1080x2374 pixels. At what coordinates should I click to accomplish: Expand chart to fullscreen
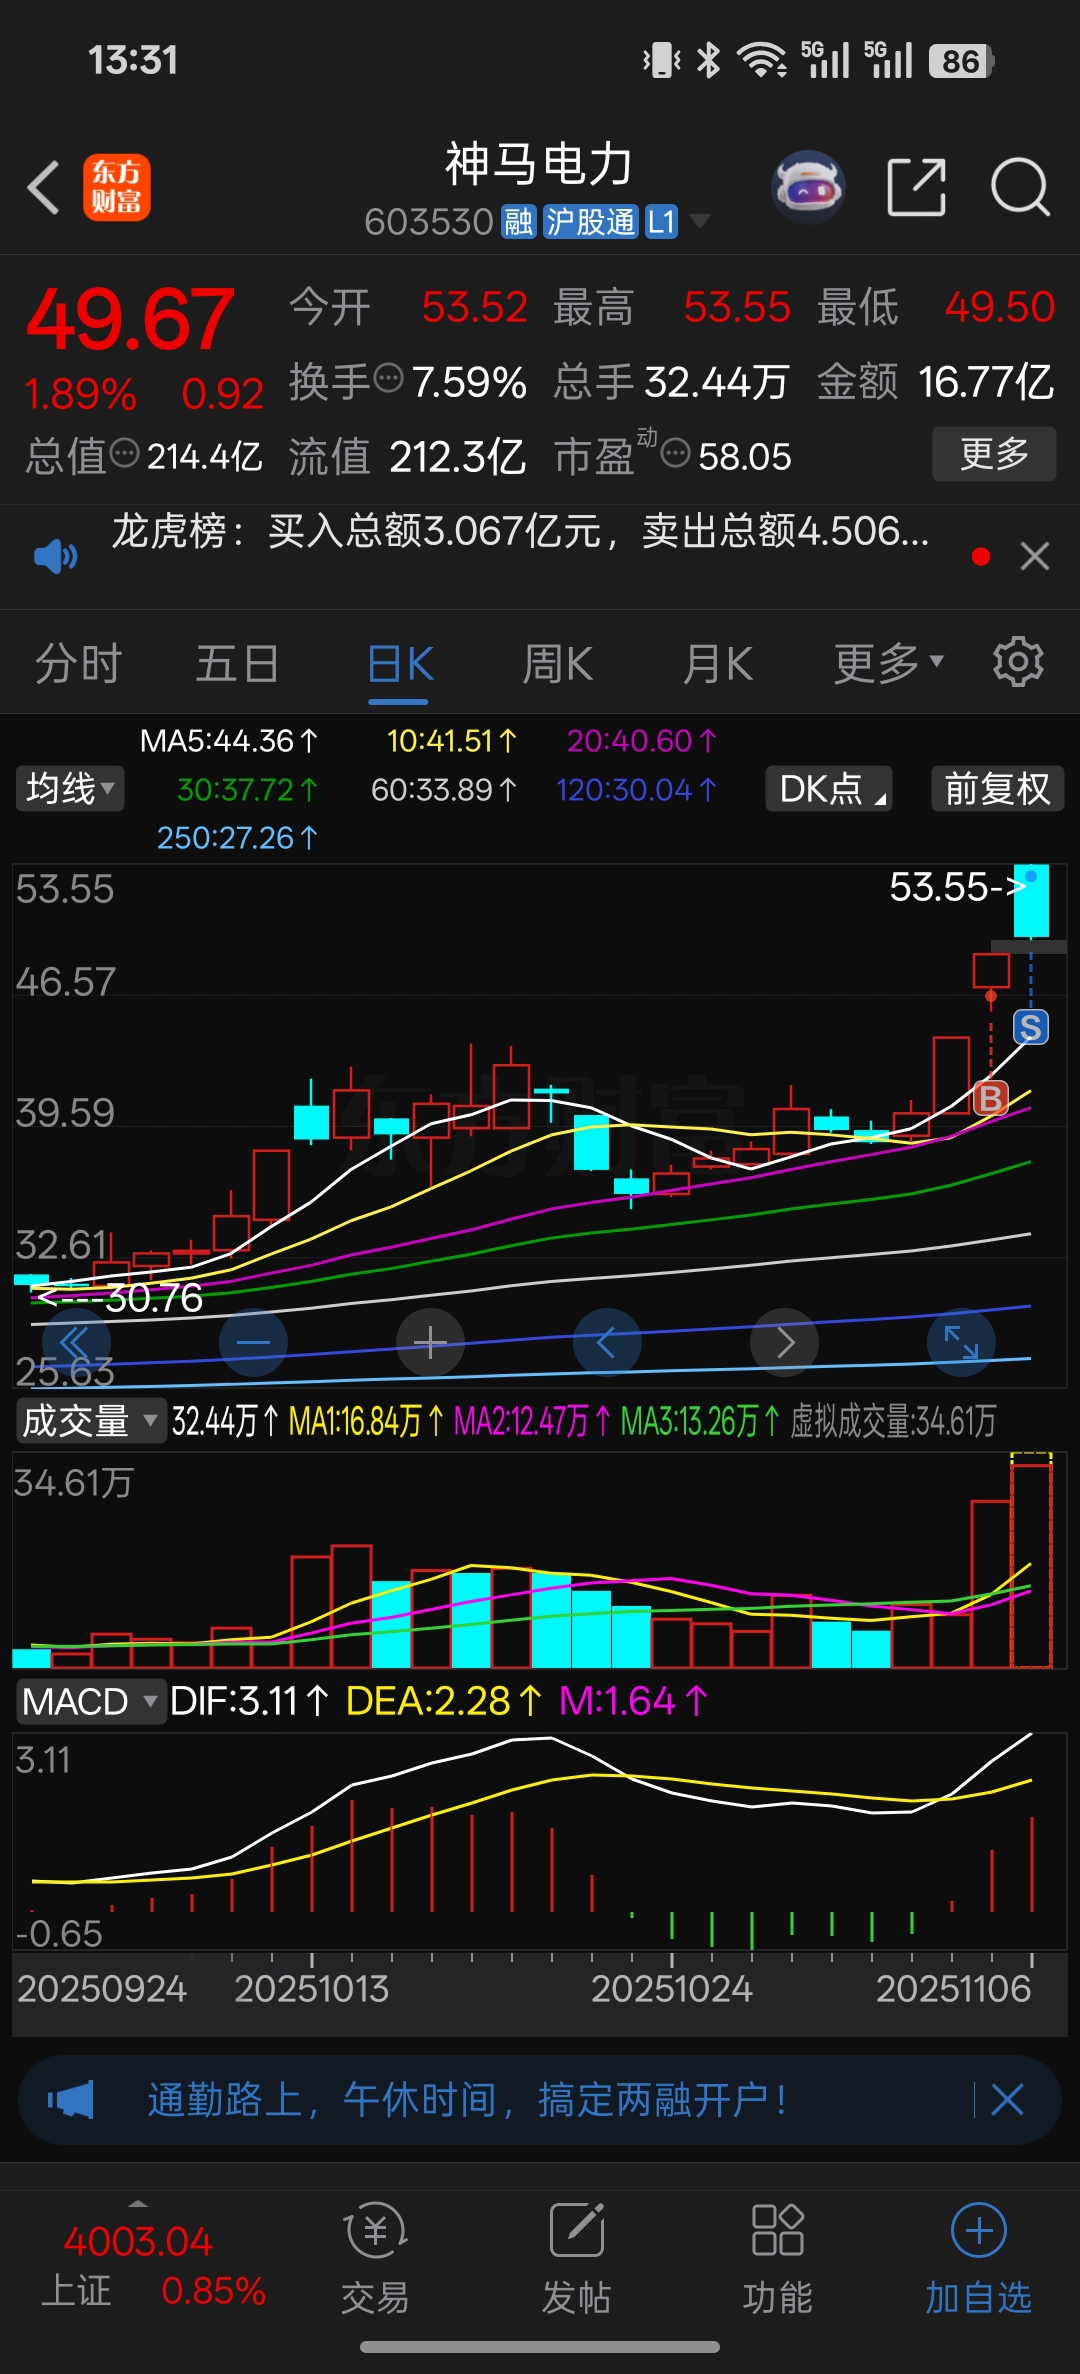961,1342
